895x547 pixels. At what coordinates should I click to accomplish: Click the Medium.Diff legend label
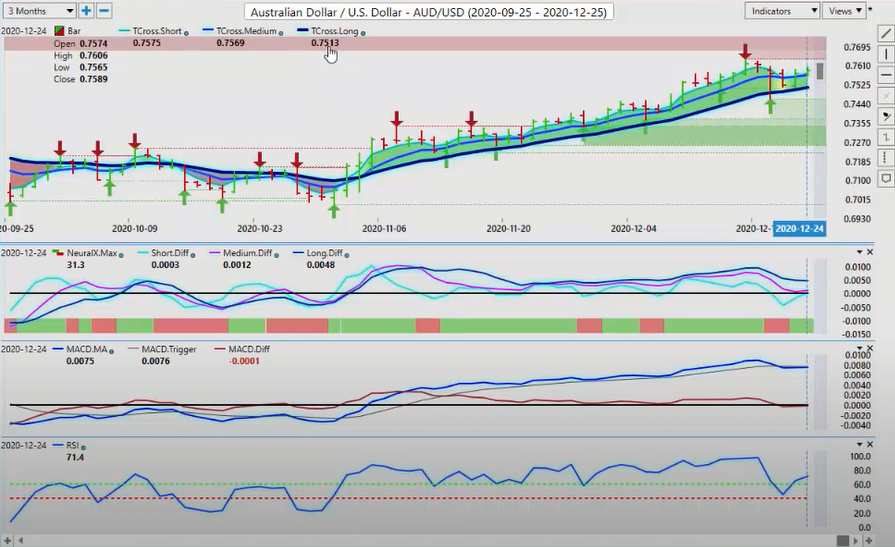[x=248, y=253]
